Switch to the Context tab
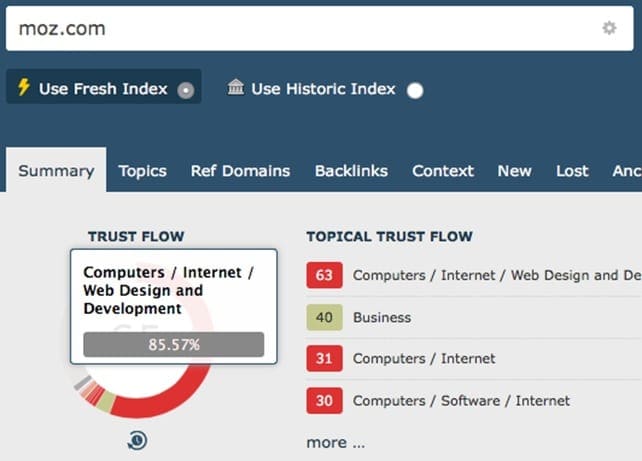The width and height of the screenshot is (642, 461). [443, 171]
